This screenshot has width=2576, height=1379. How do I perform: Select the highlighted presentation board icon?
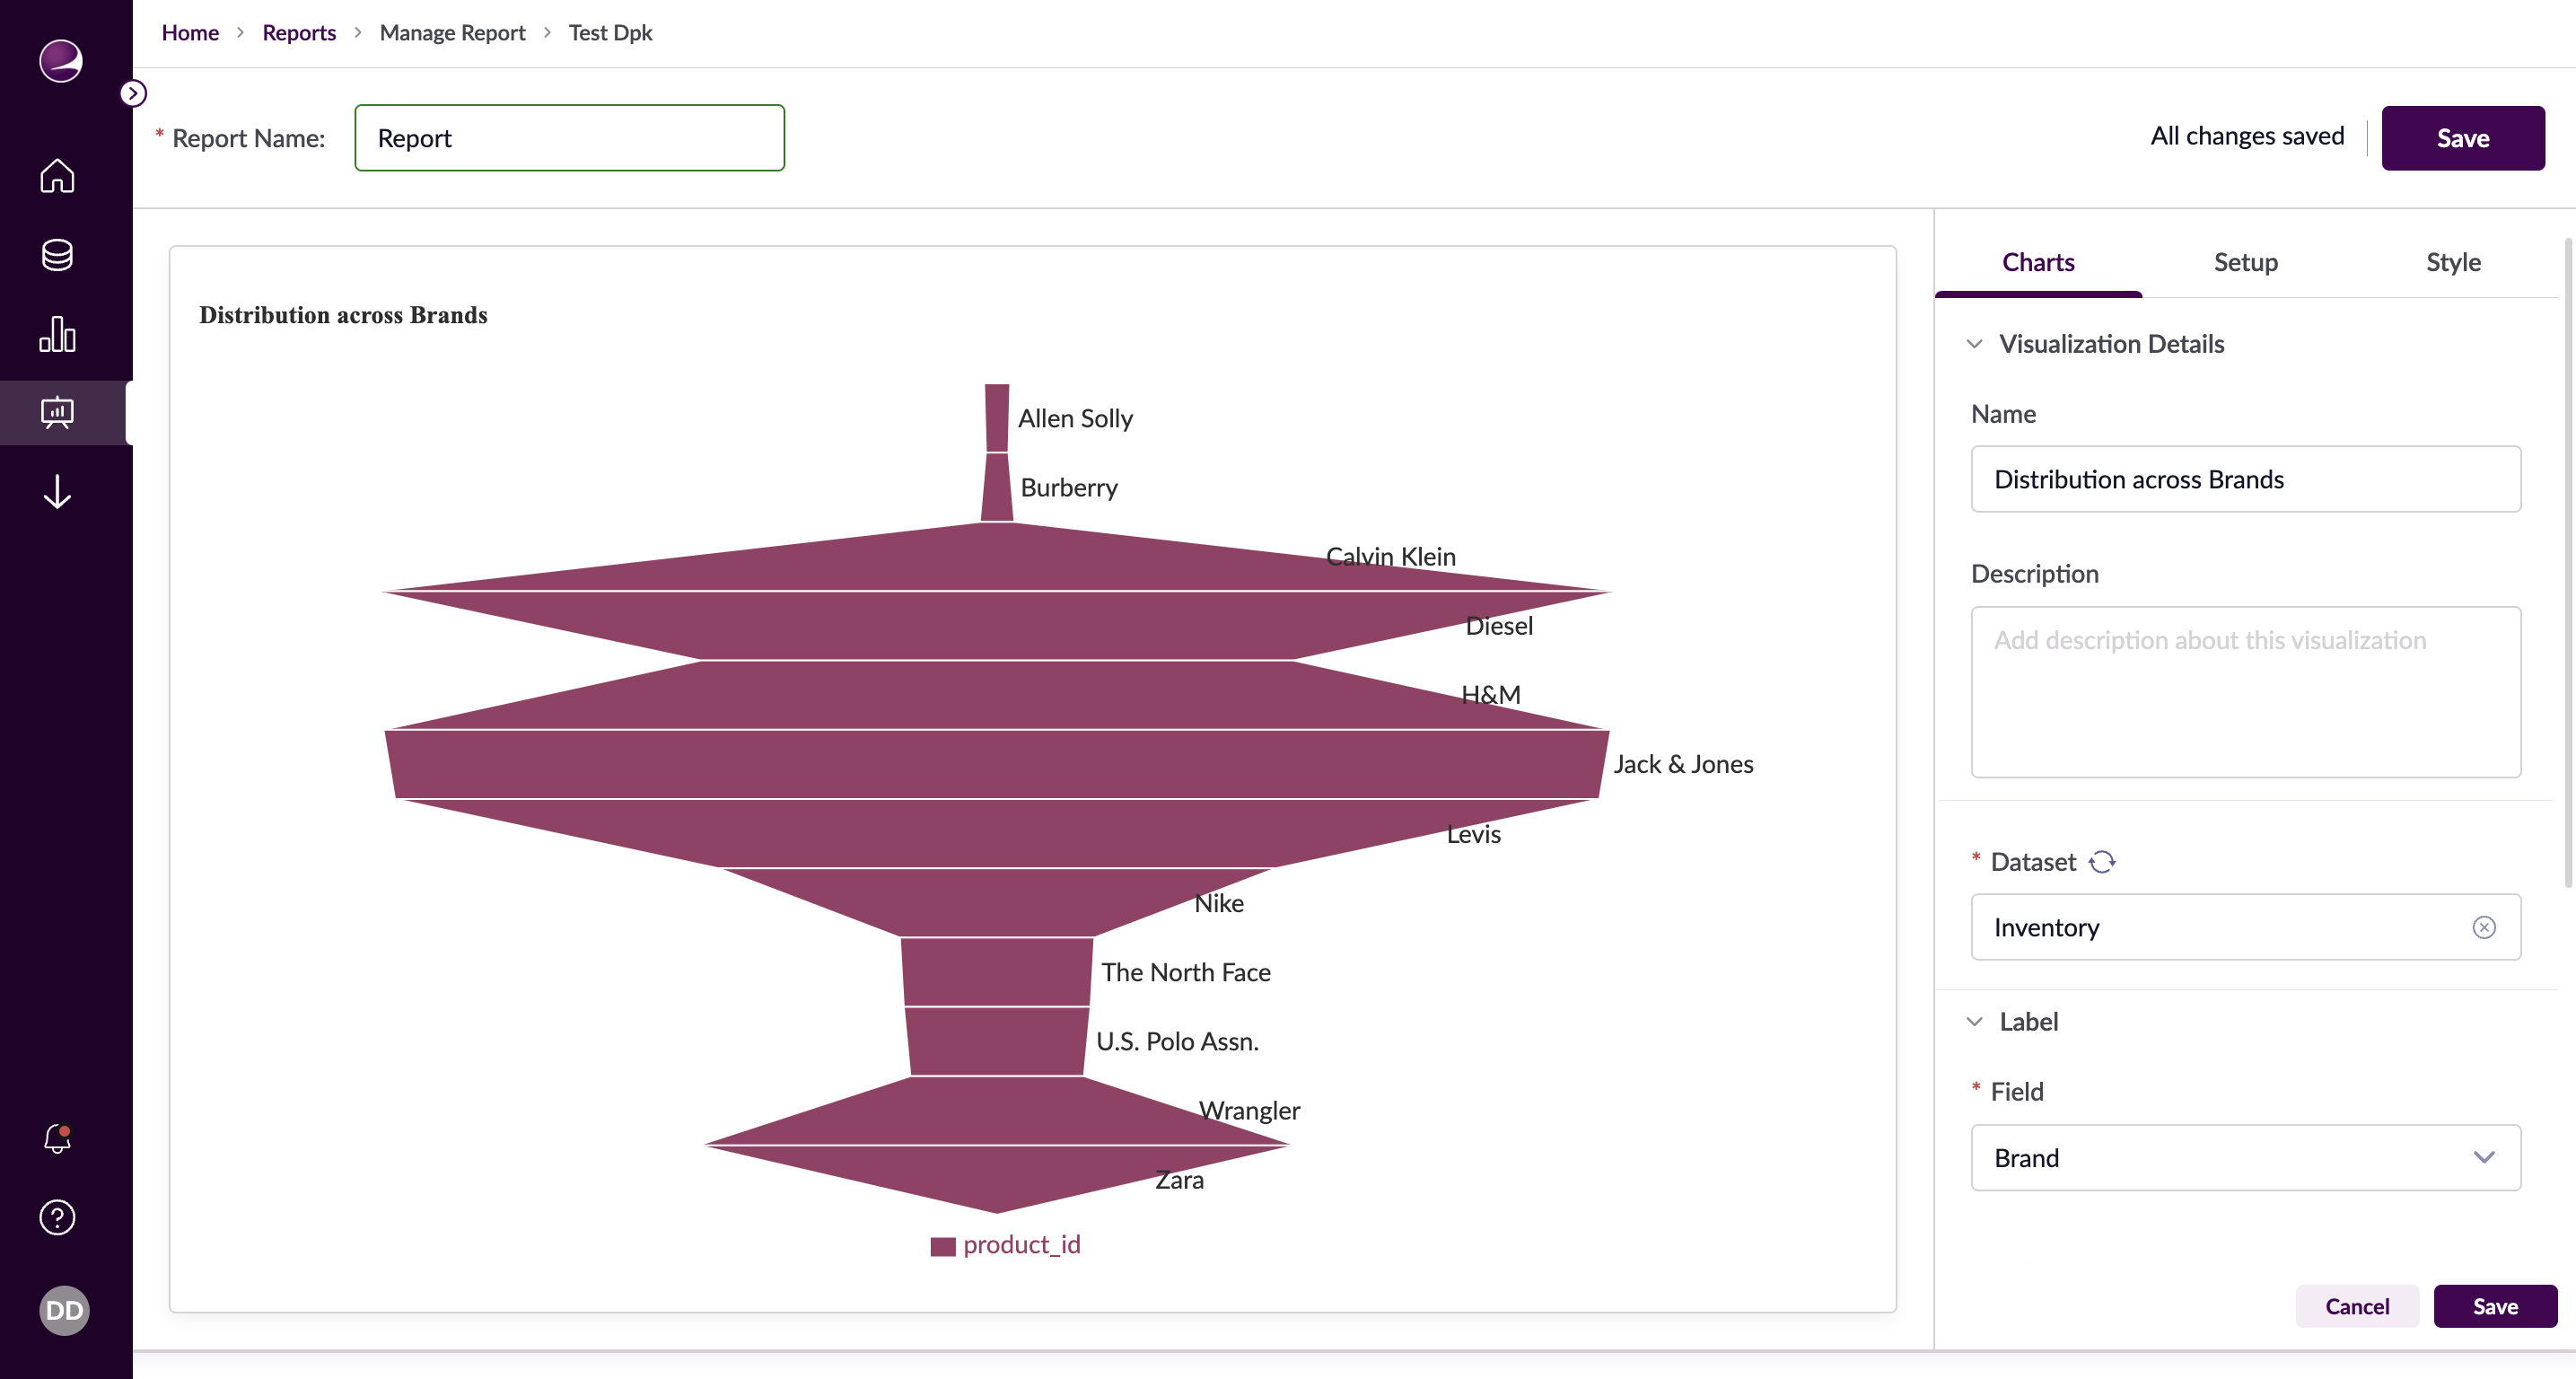(x=57, y=412)
